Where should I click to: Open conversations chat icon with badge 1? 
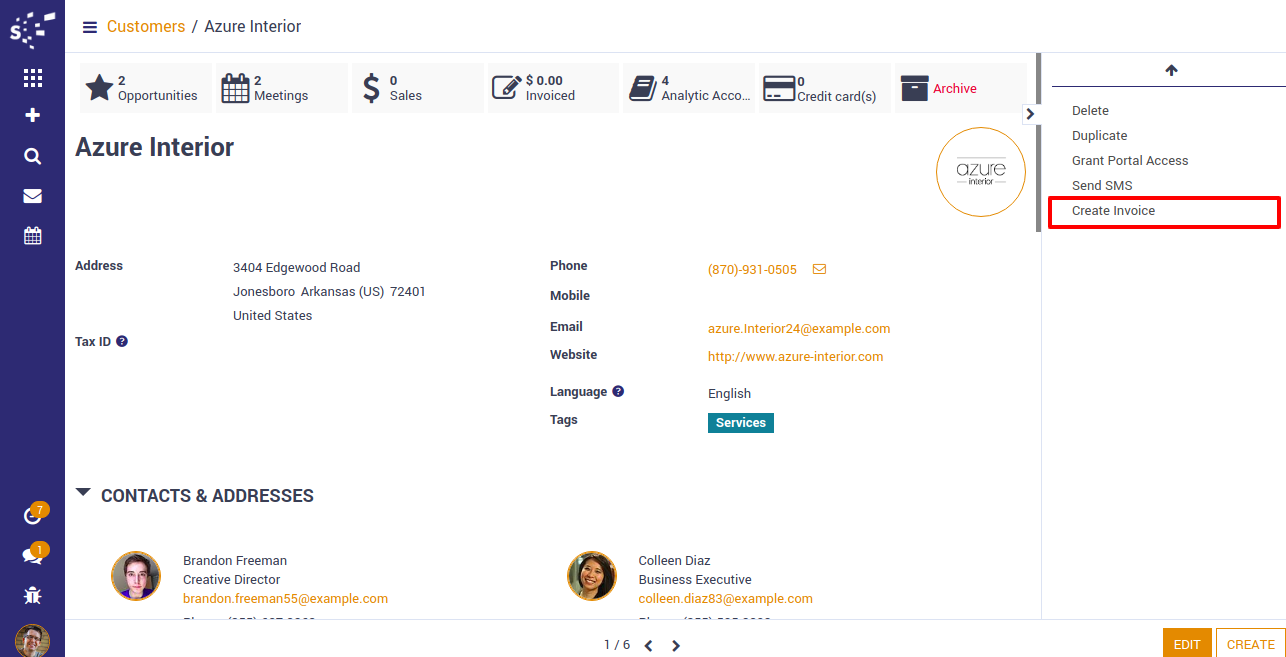tap(32, 556)
